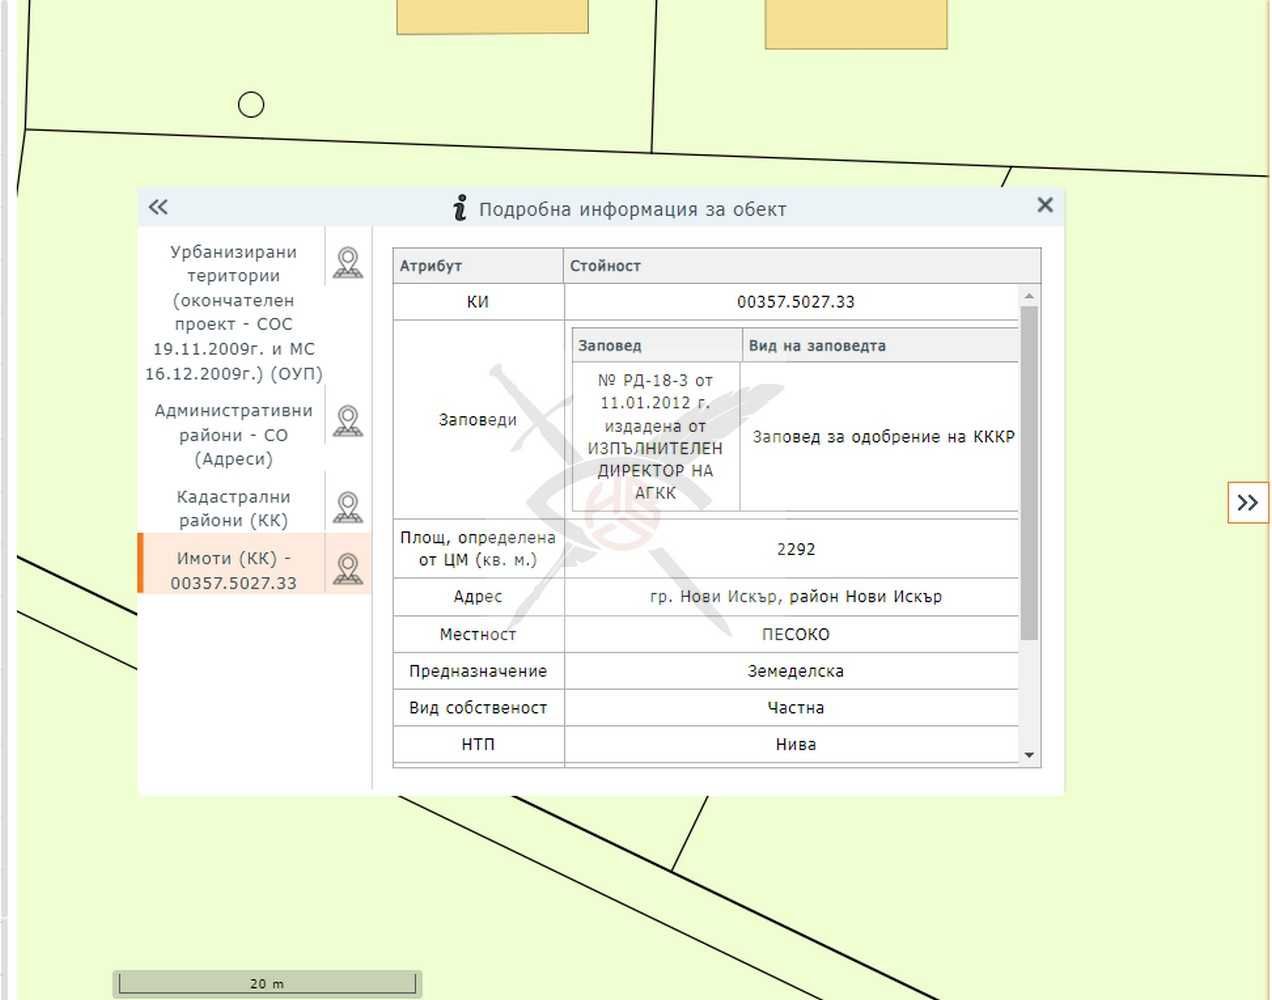Click the info icon in dialog title

click(460, 208)
